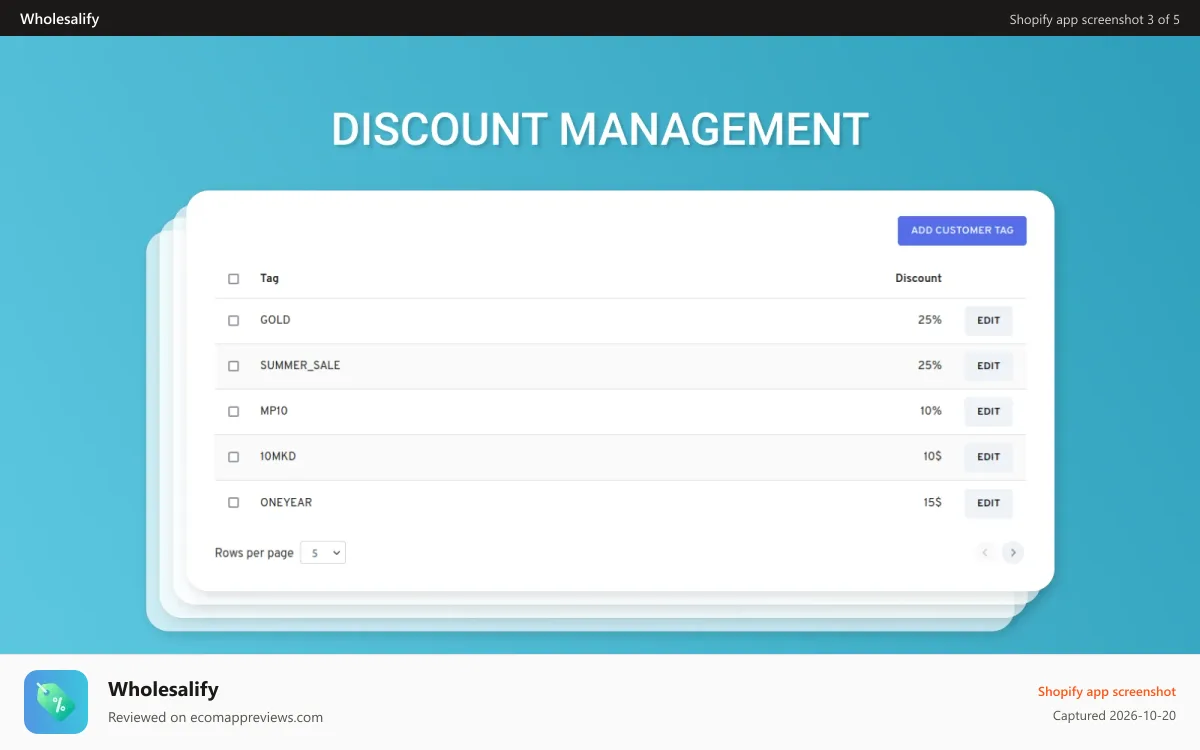The width and height of the screenshot is (1200, 750).
Task: Click Reviewed on ecomappreviews.com text
Action: [215, 717]
